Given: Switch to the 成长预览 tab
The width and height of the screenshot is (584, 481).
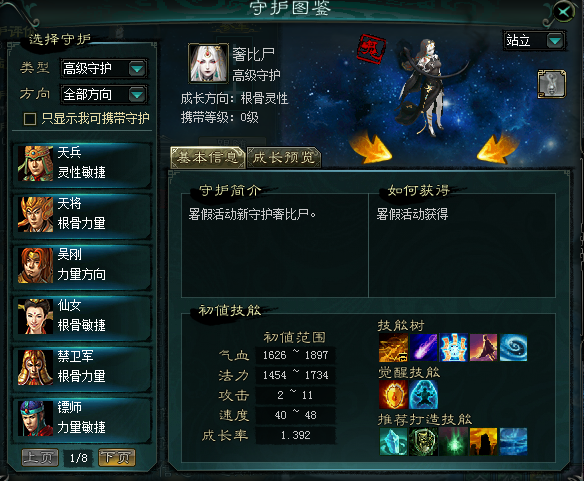Looking at the screenshot, I should pos(283,158).
